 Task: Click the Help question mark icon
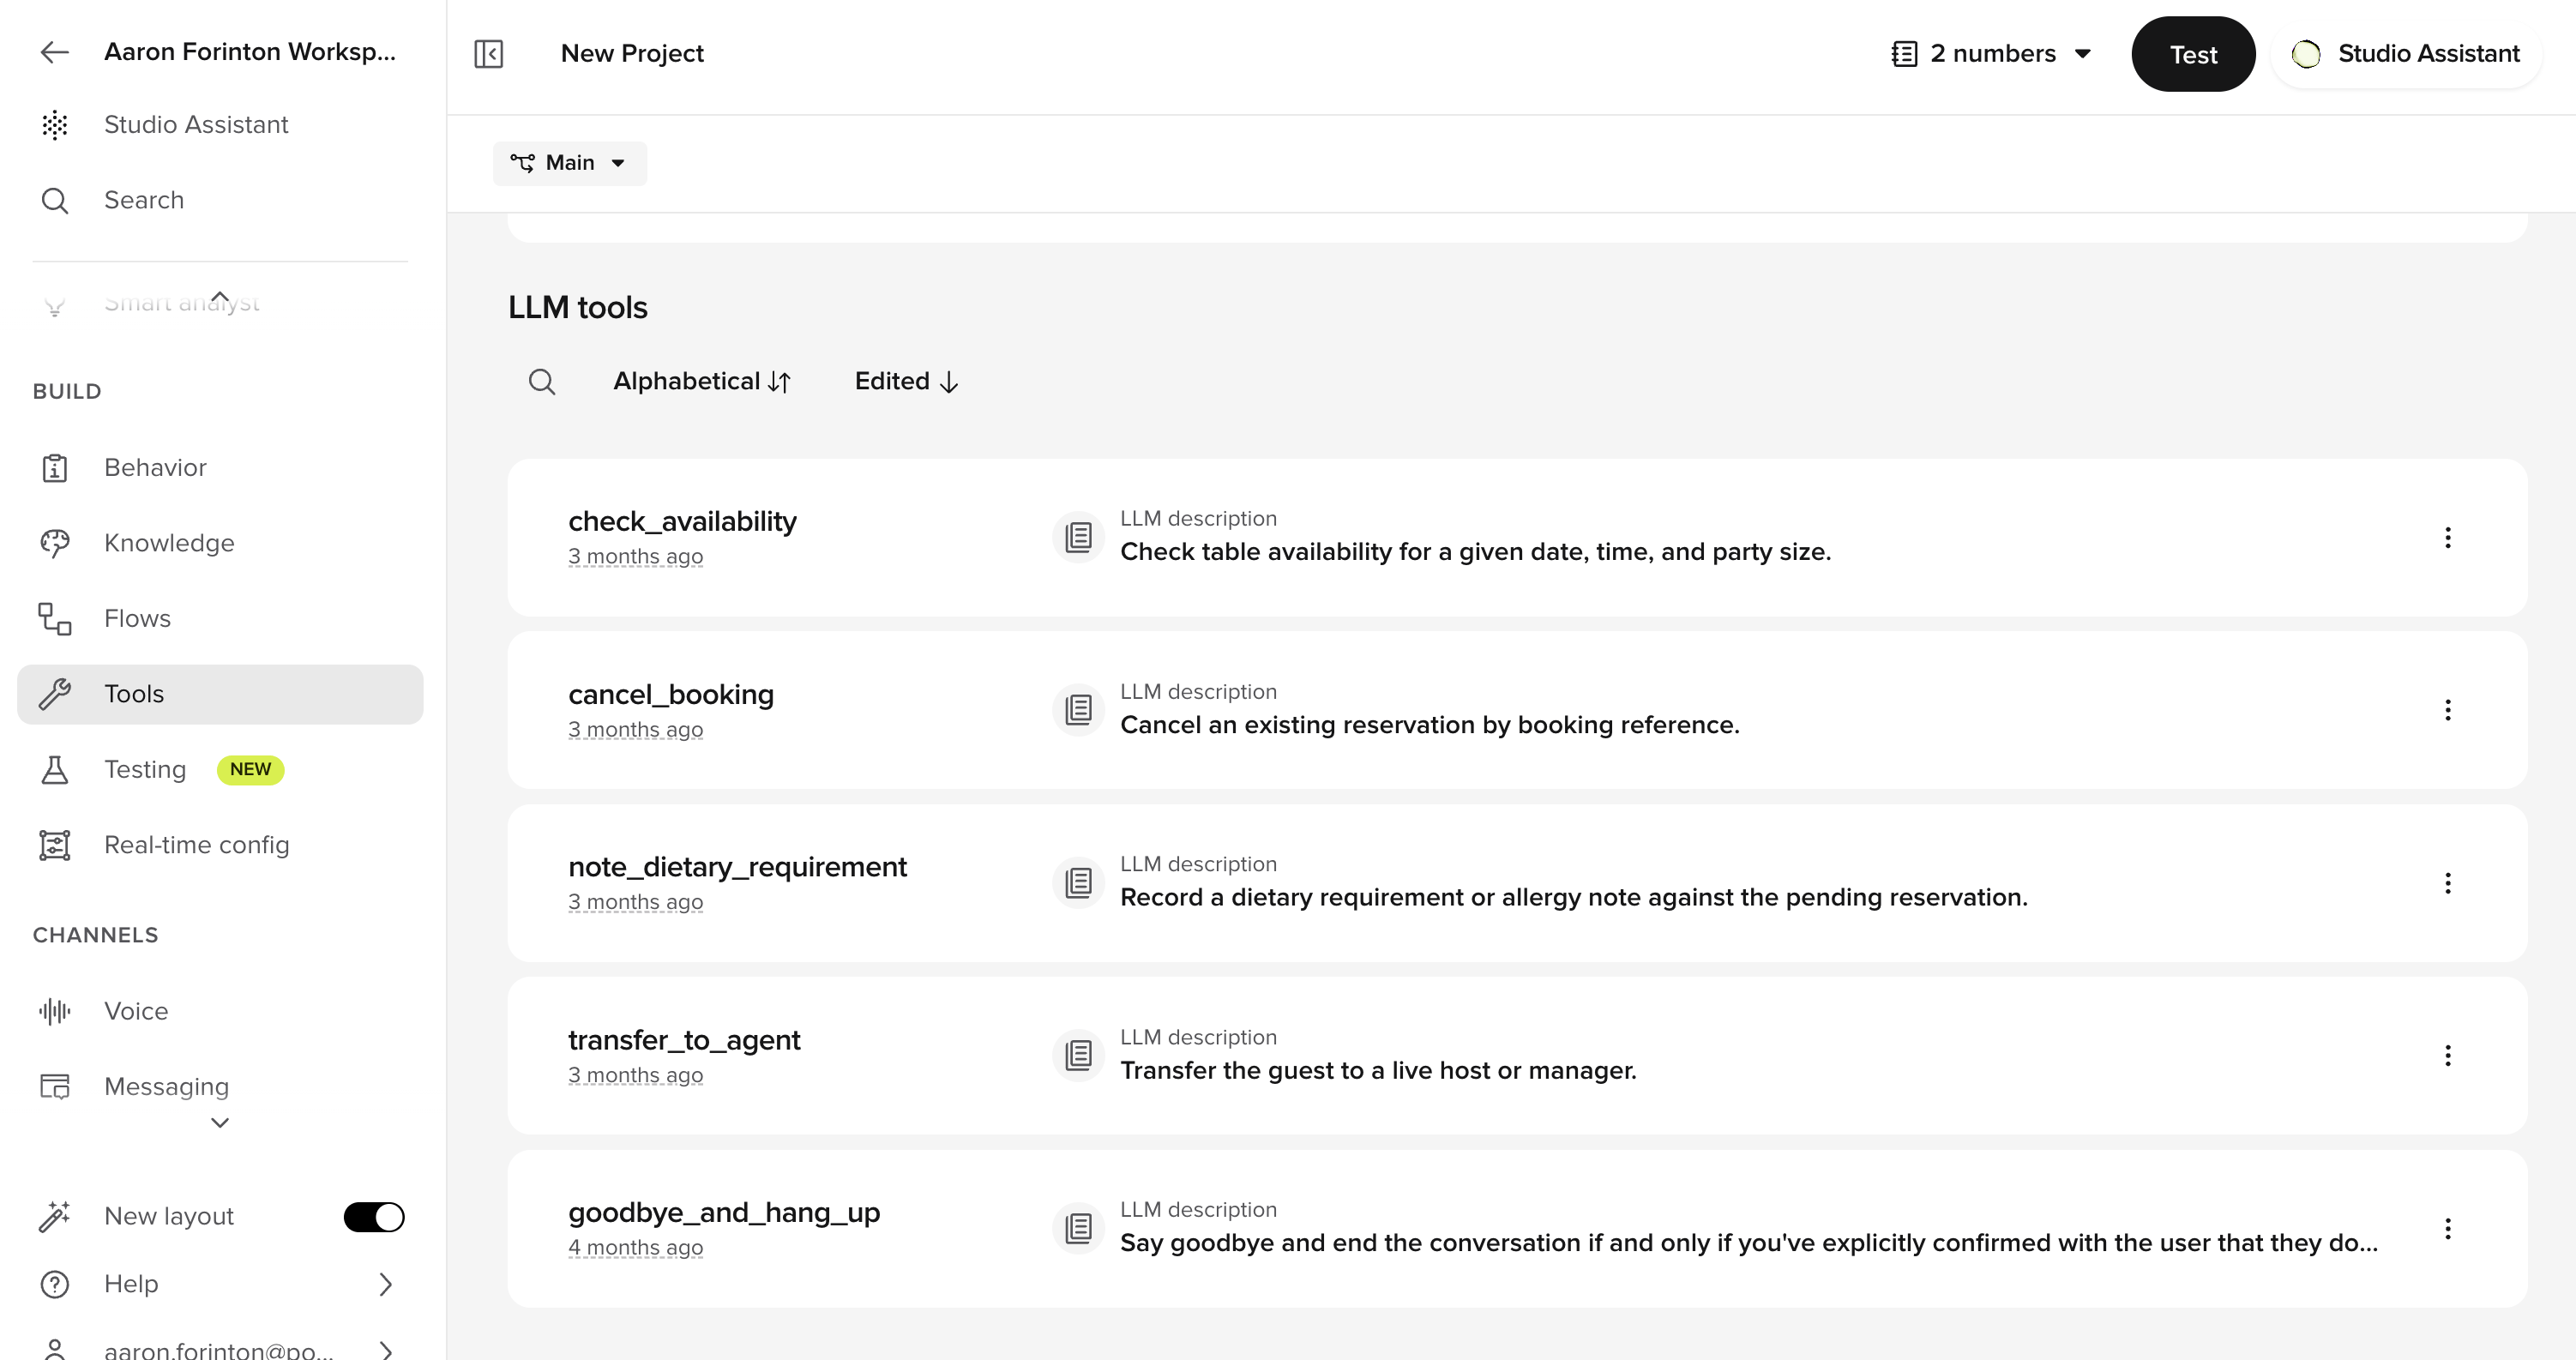55,1284
